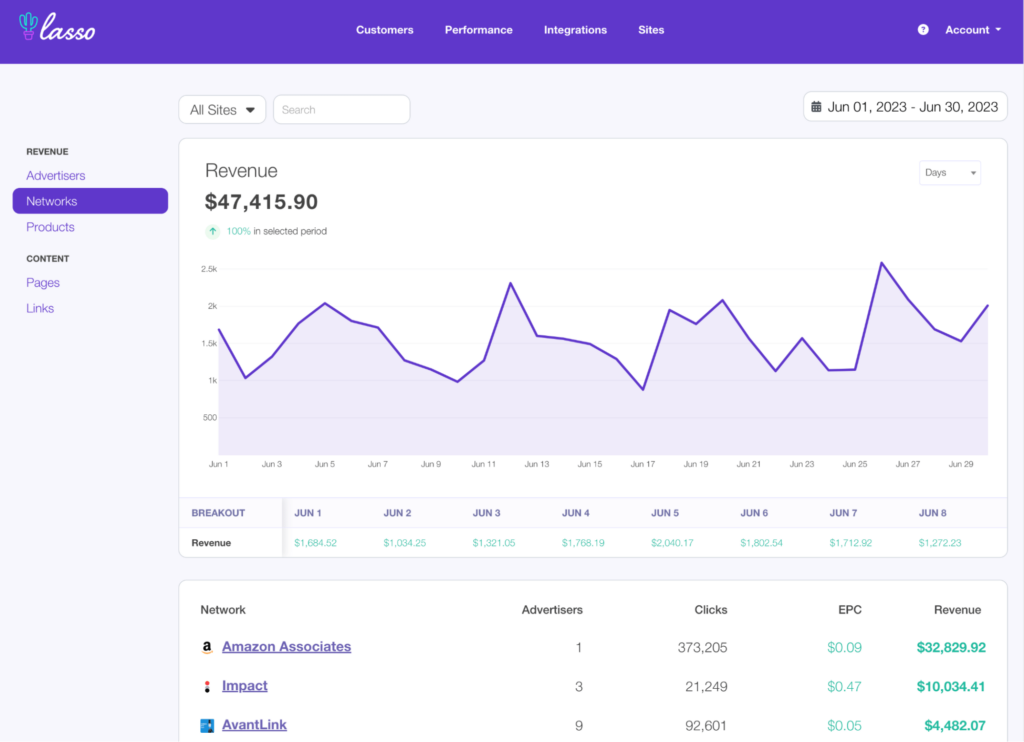Click the Impact network icon
This screenshot has width=1024, height=742.
click(207, 686)
